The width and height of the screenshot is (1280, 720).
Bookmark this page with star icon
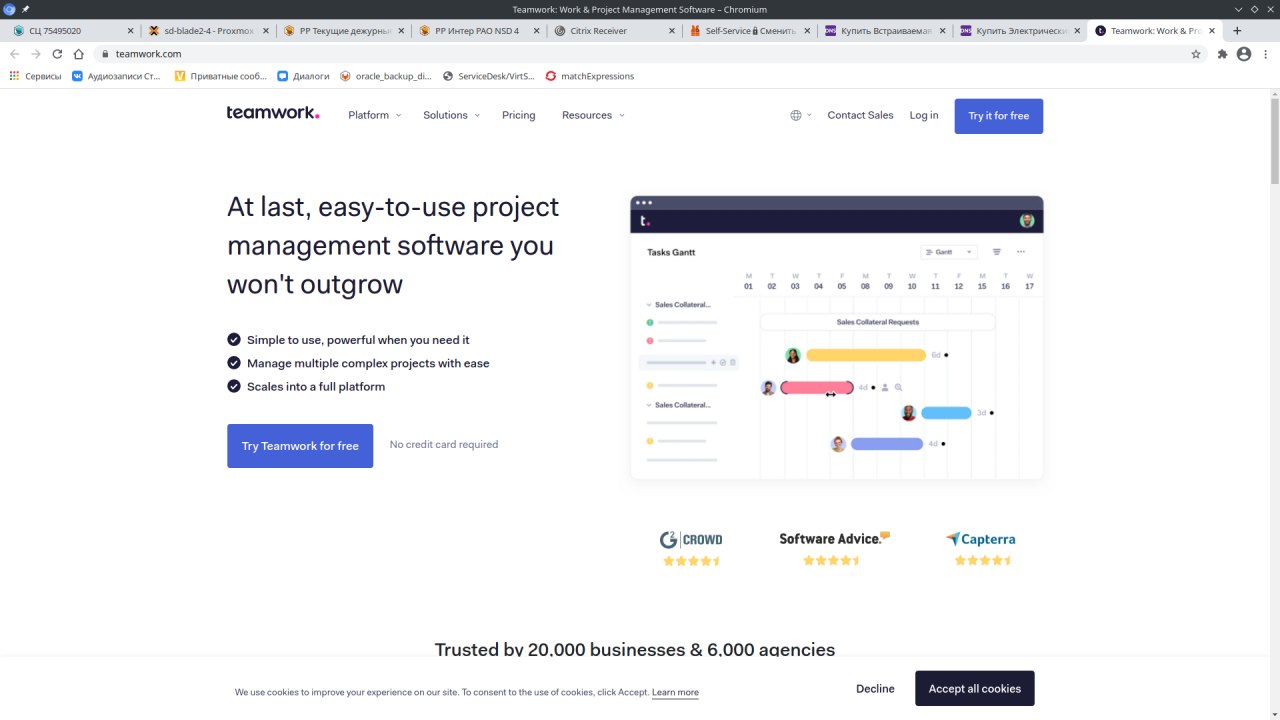tap(1196, 54)
